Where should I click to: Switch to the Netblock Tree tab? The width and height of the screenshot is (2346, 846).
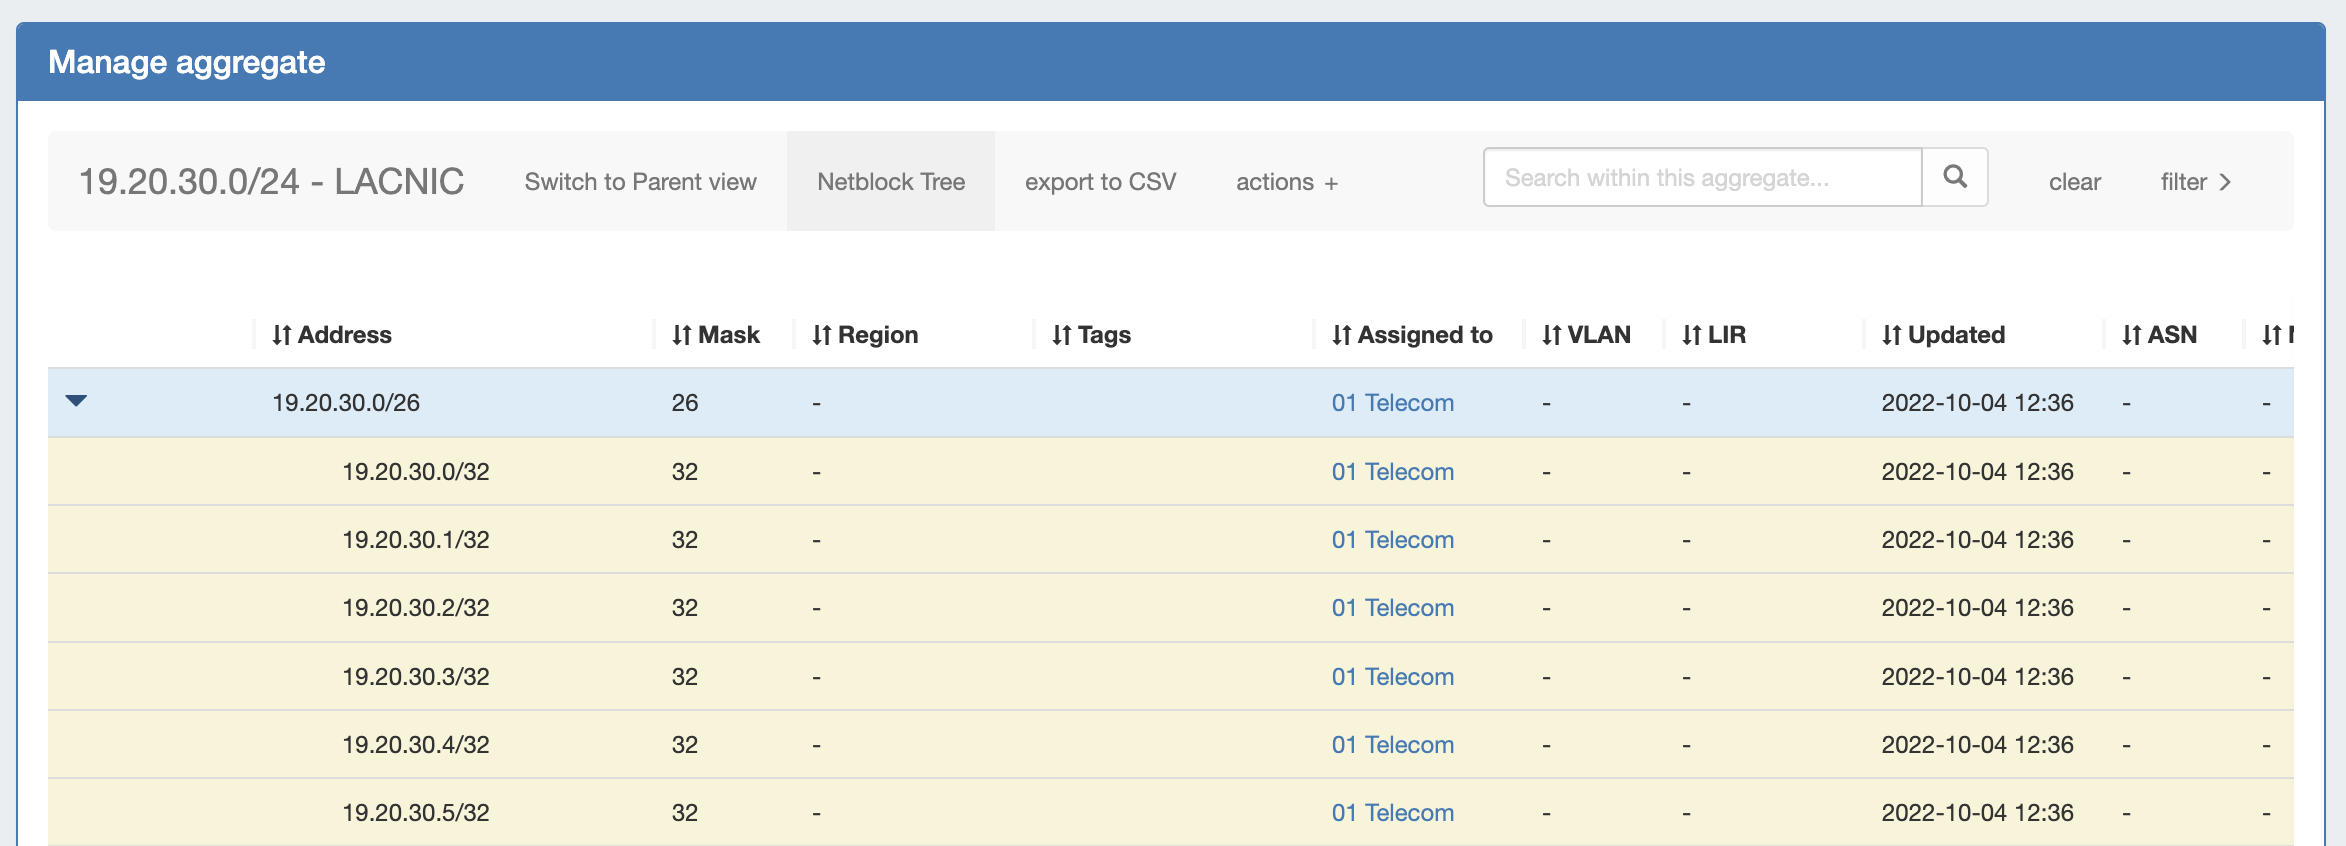tap(890, 182)
